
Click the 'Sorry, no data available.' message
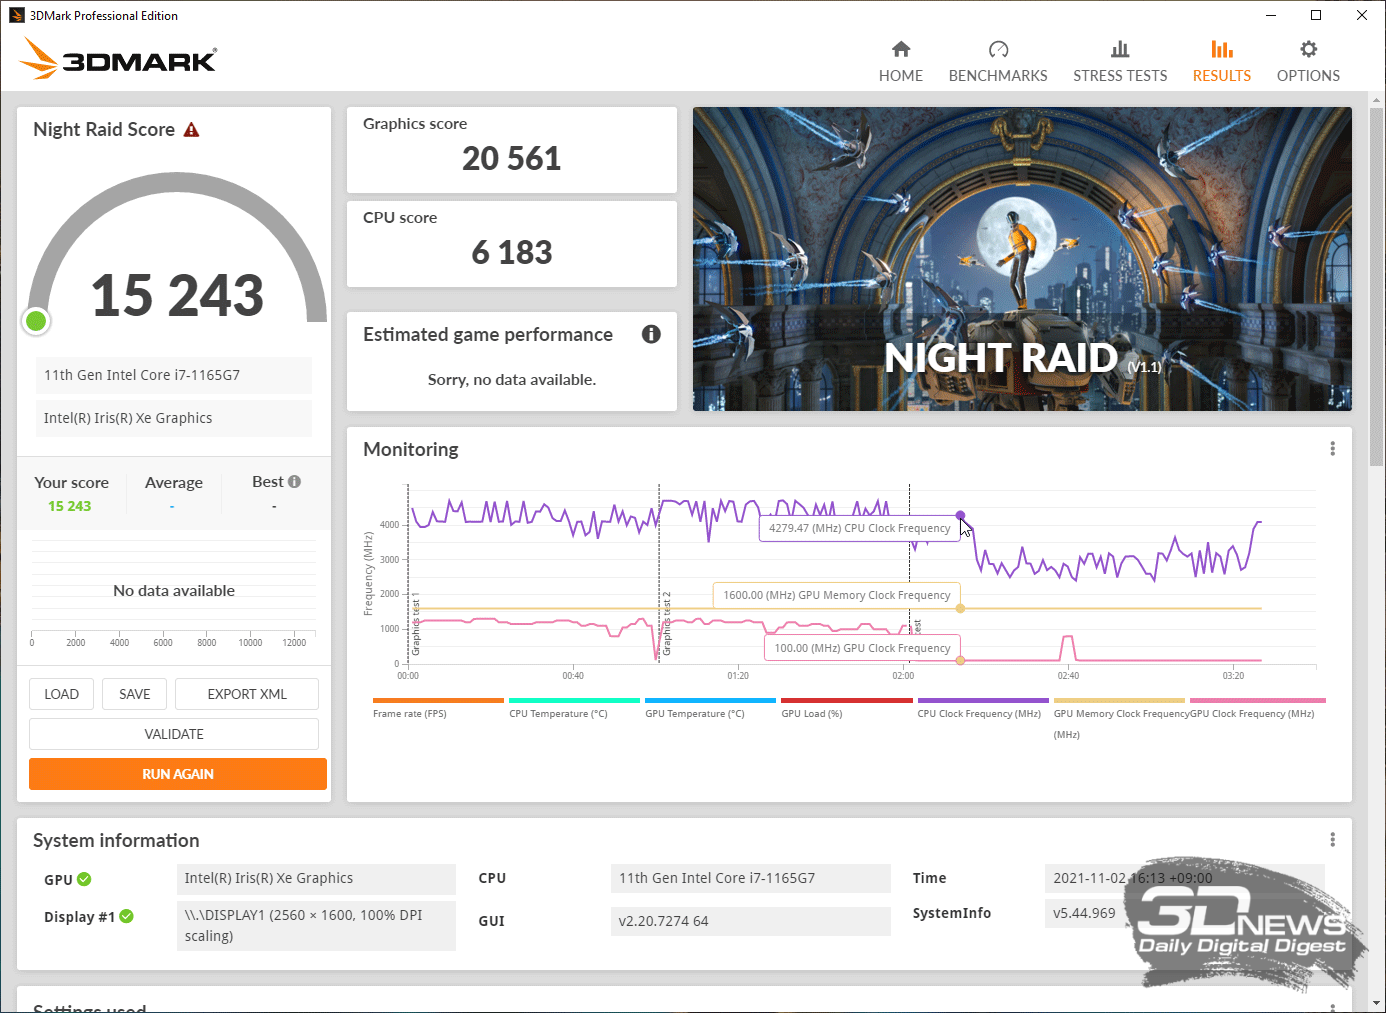[511, 380]
